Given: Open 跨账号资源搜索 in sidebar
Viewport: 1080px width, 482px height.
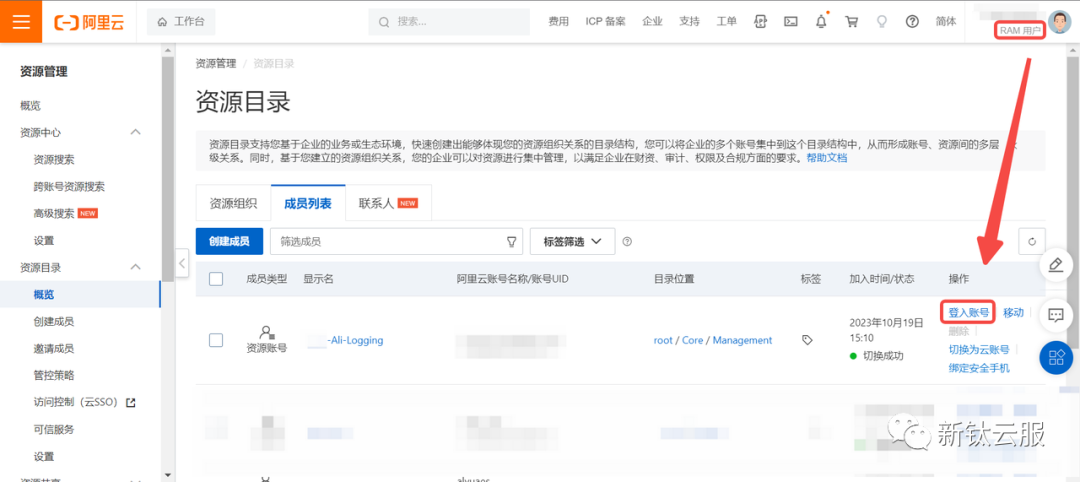Looking at the screenshot, I should point(69,187).
